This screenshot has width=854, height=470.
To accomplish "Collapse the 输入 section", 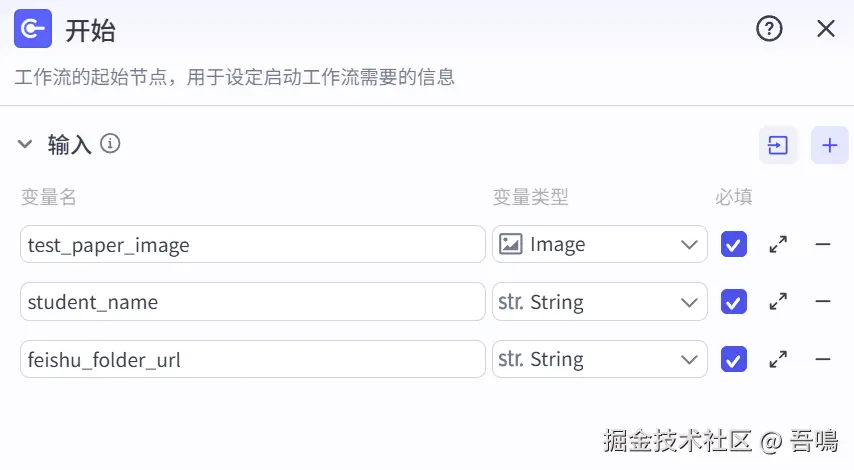I will click(25, 145).
